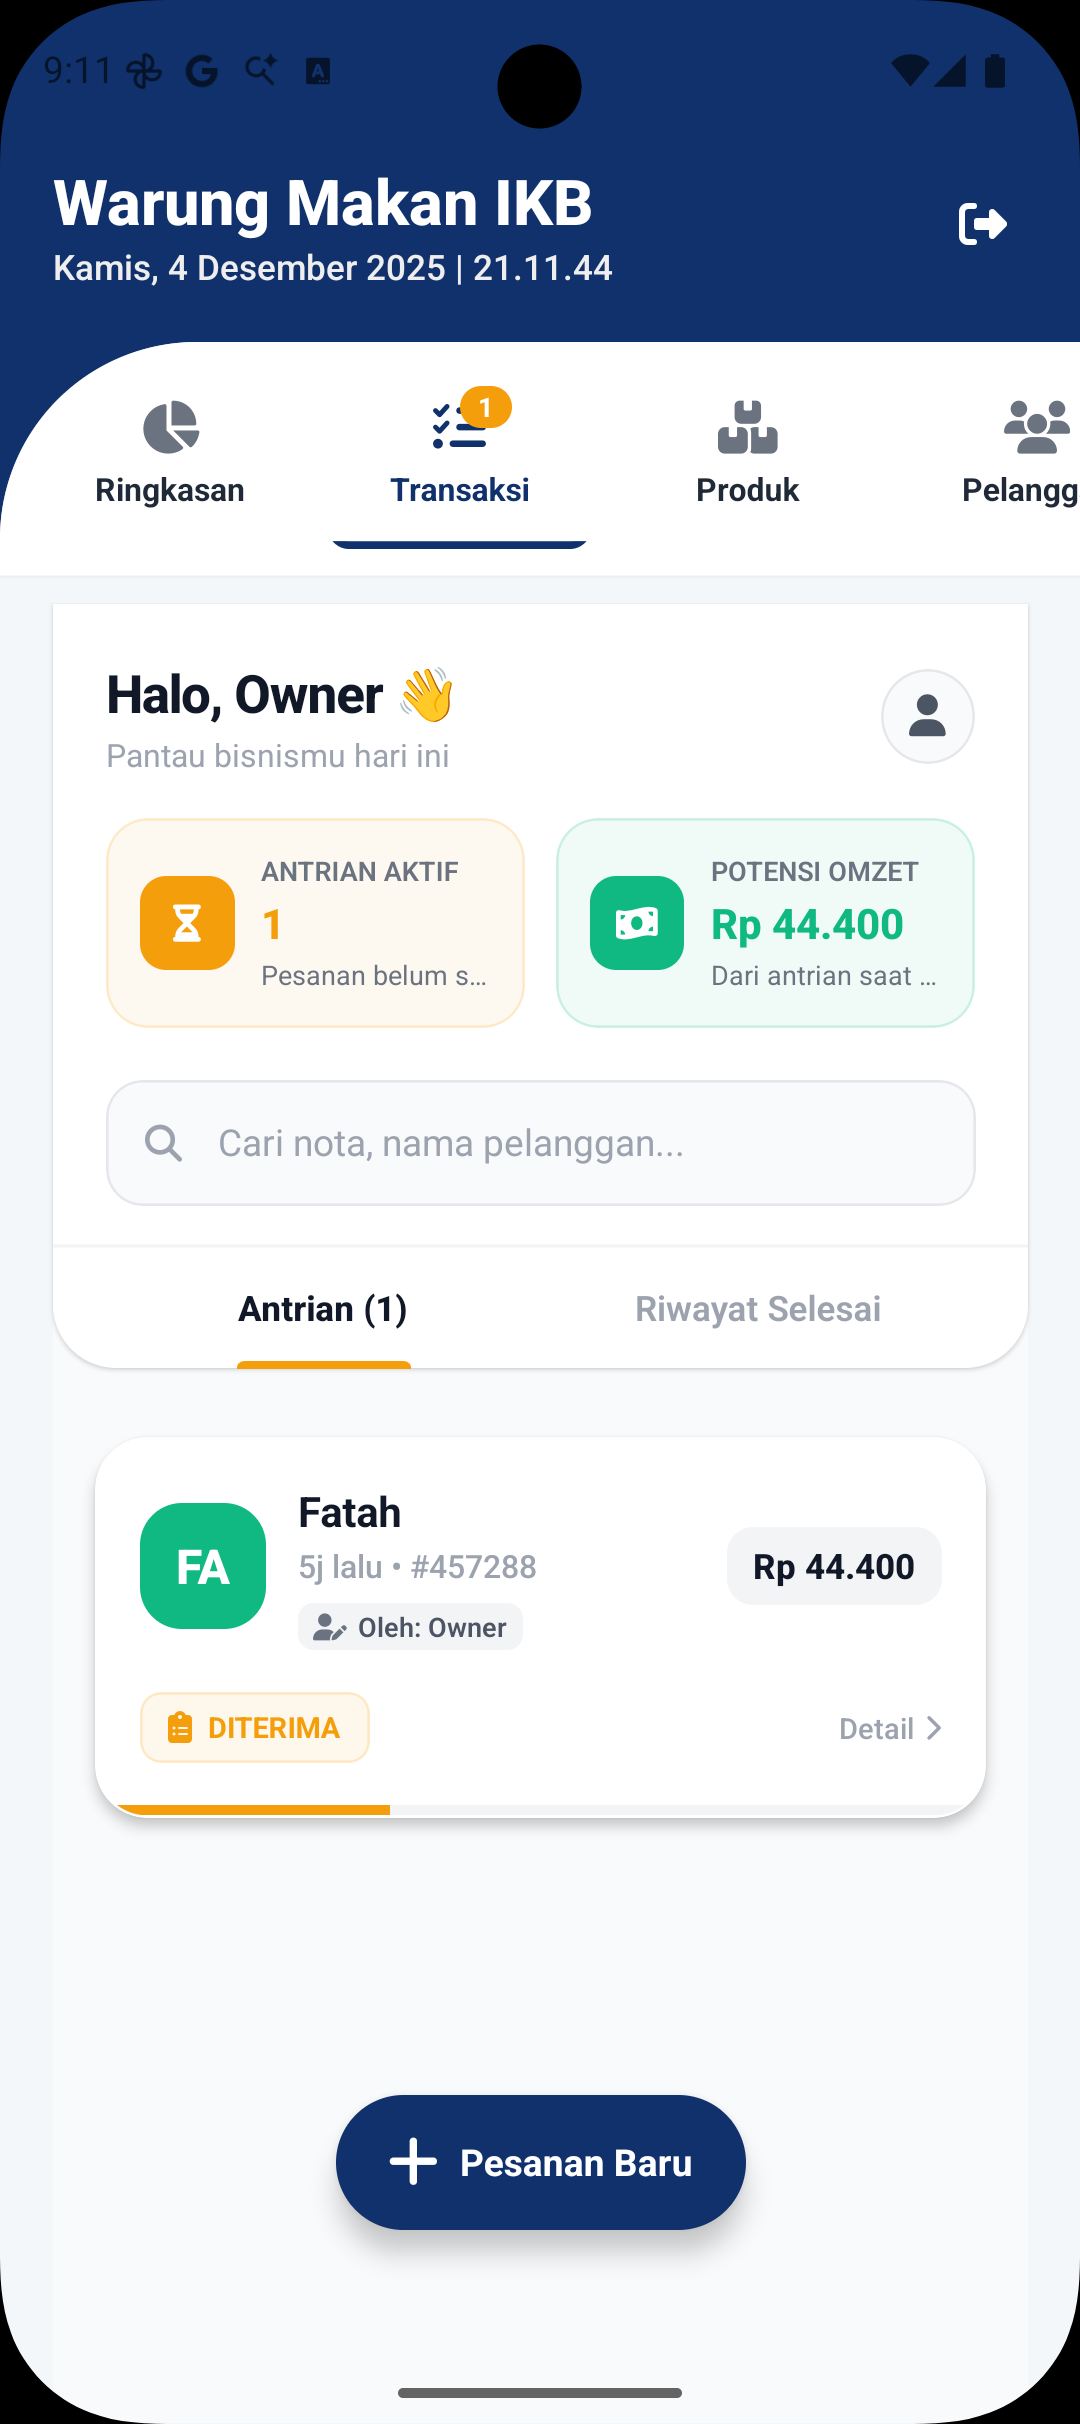
Task: Tap the Oleh: Owner badge
Action: [x=410, y=1627]
